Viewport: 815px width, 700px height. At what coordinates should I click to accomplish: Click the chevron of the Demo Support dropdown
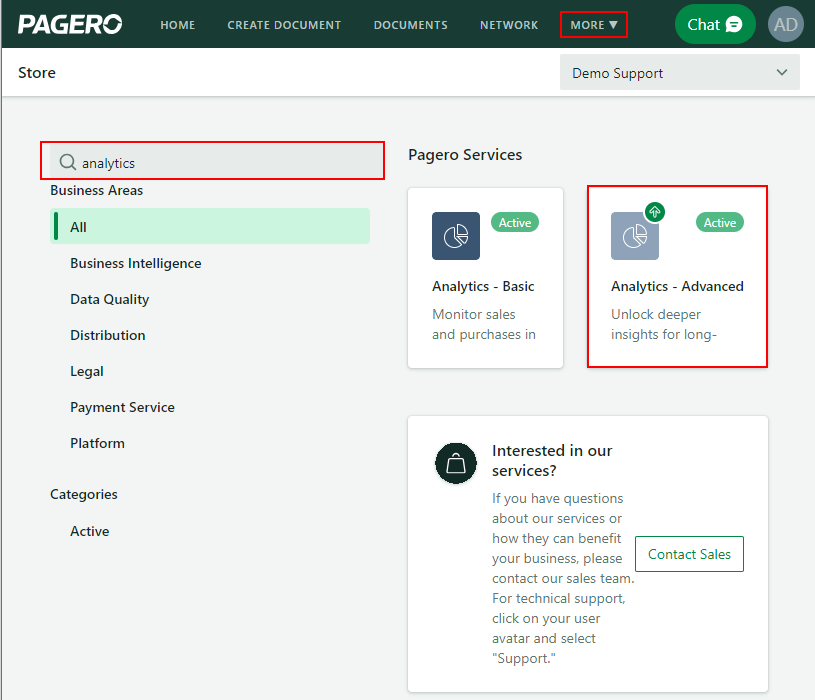(x=782, y=72)
